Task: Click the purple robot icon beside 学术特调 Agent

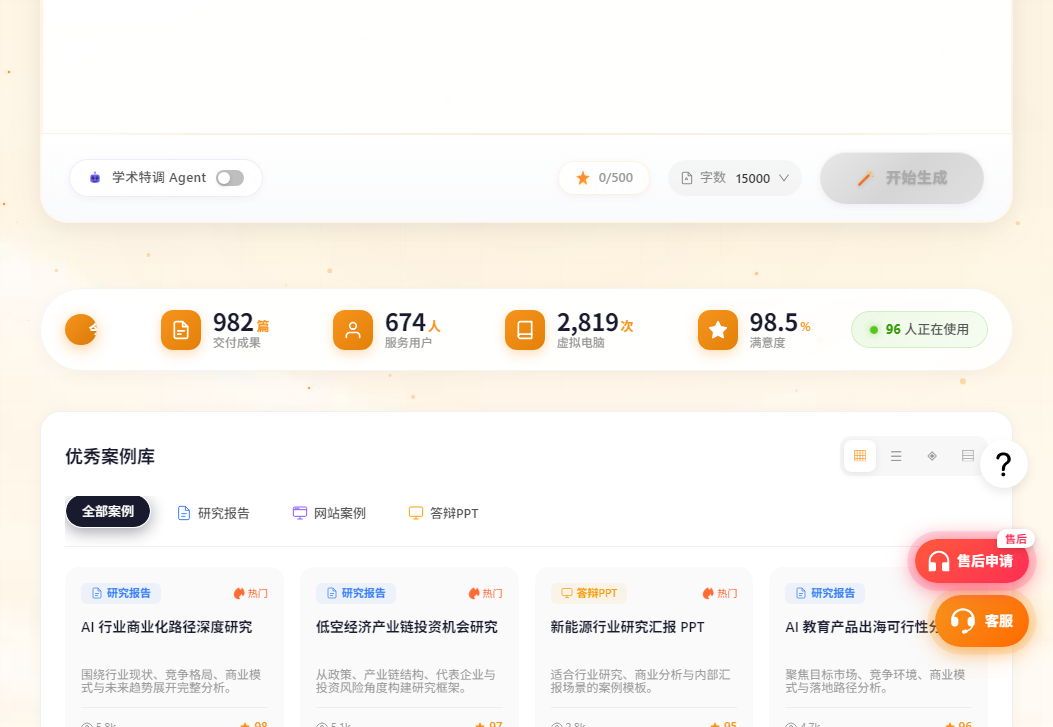Action: coord(95,178)
